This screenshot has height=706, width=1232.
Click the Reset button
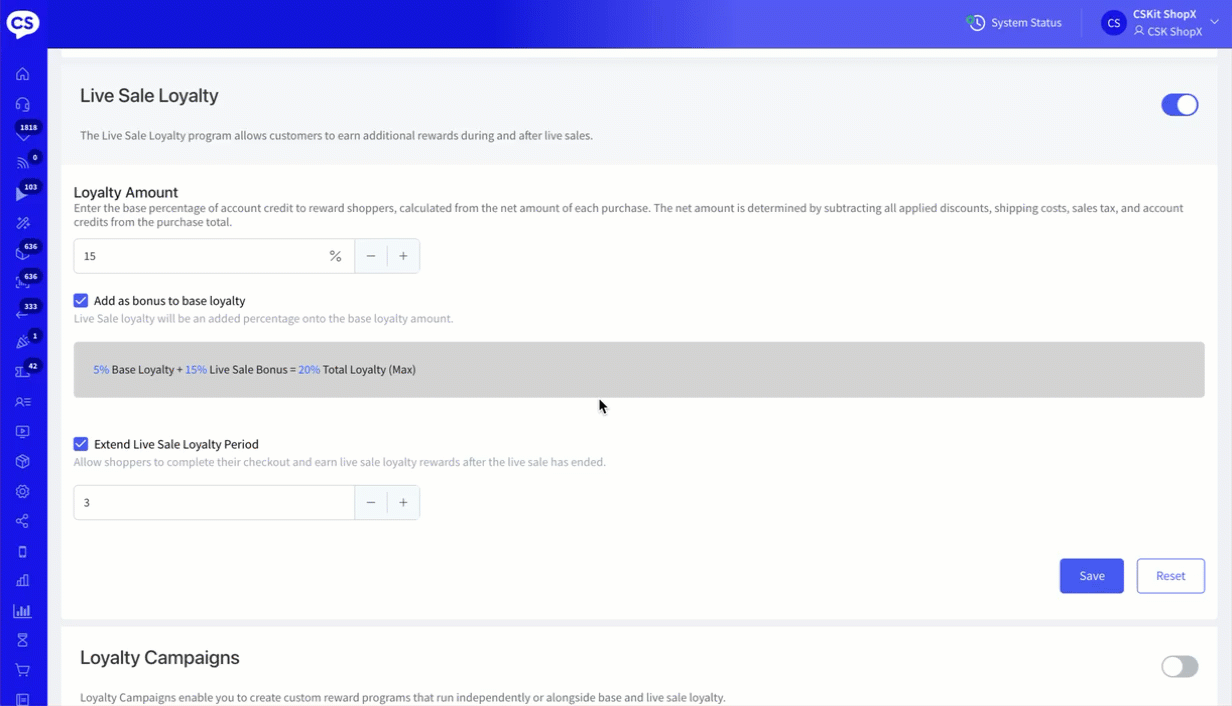tap(1170, 576)
